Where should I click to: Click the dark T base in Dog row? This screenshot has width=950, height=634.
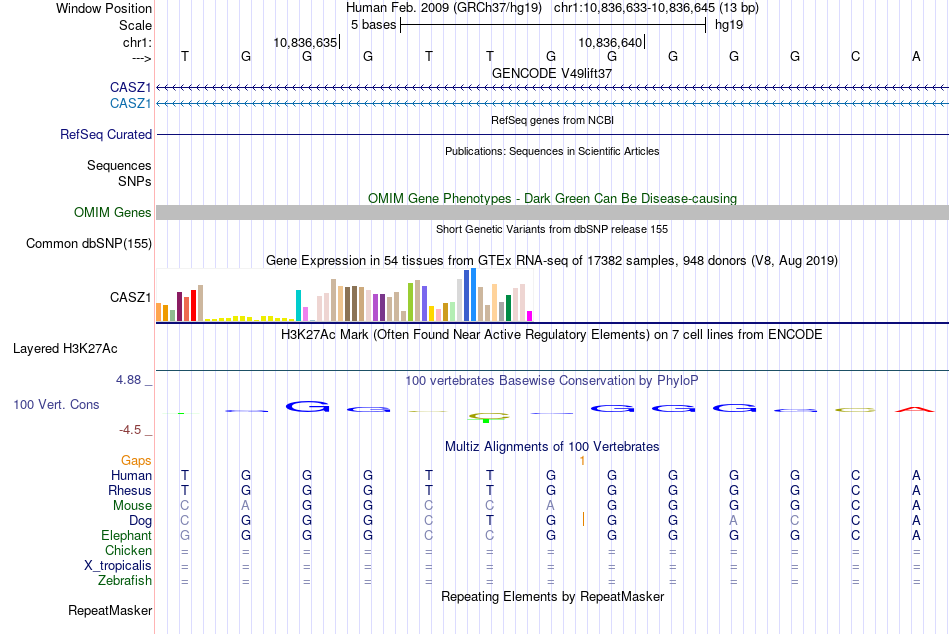pos(490,520)
